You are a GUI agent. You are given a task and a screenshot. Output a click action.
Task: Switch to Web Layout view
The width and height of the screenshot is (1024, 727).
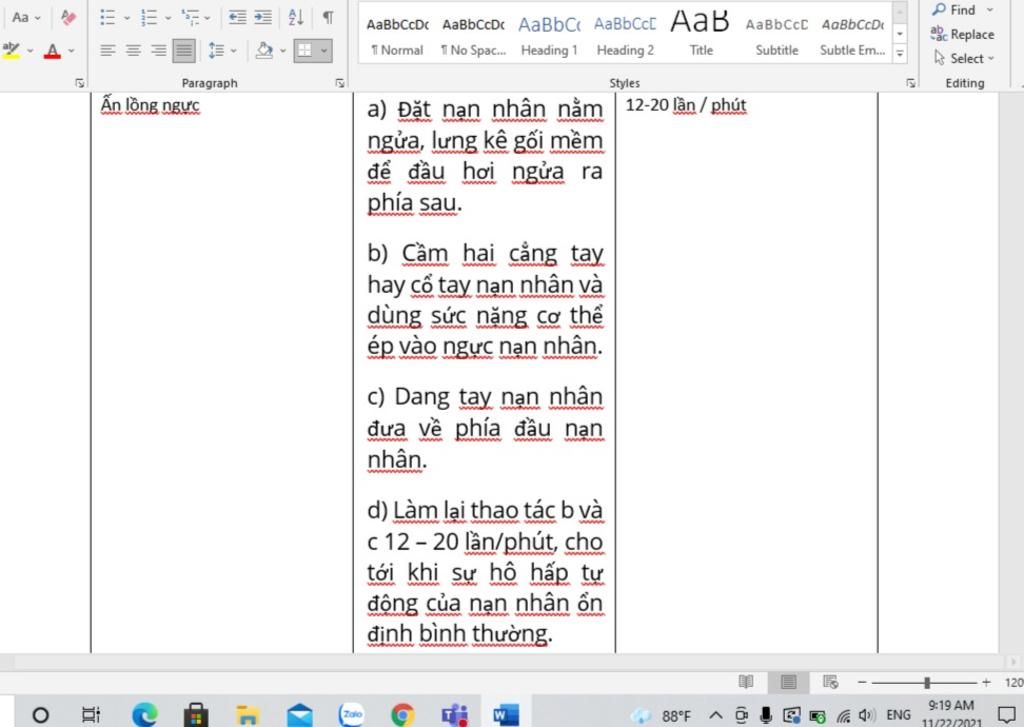click(831, 682)
